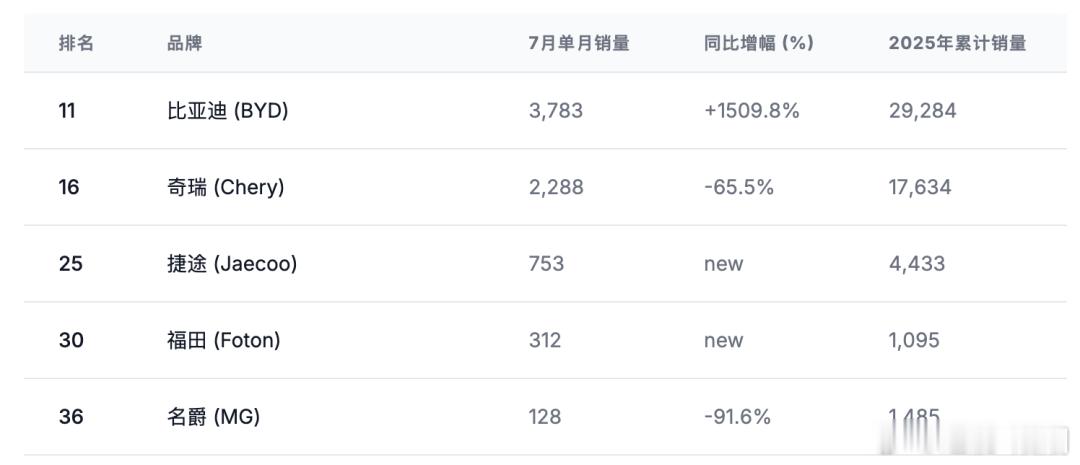The width and height of the screenshot is (1080, 465).
Task: Select the 2025年累计销量 column header
Action: (957, 43)
